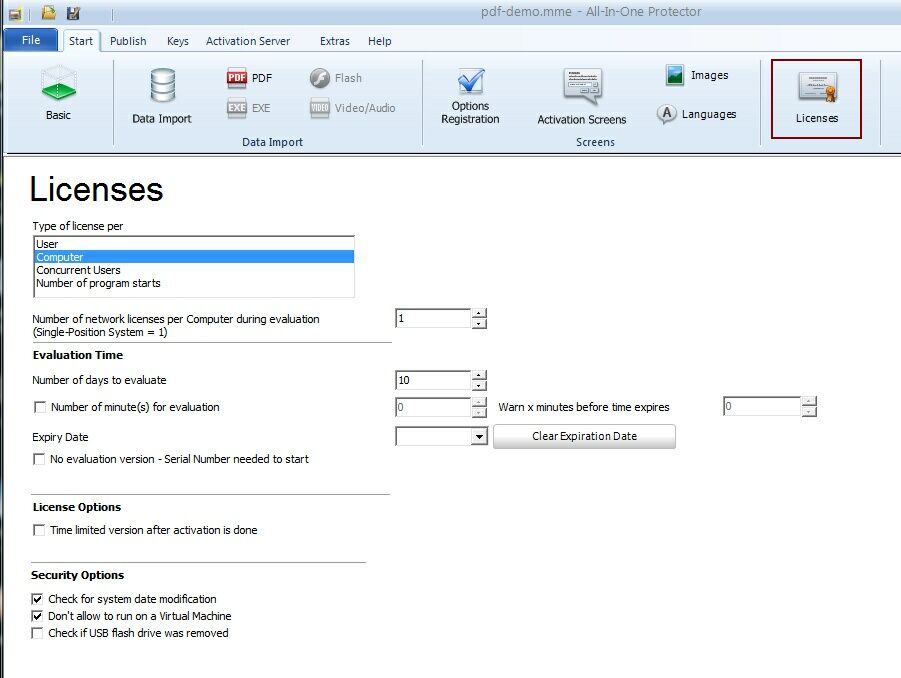Enable Number of minute(s) for evaluation checkbox
The height and width of the screenshot is (678, 901).
click(x=40, y=407)
